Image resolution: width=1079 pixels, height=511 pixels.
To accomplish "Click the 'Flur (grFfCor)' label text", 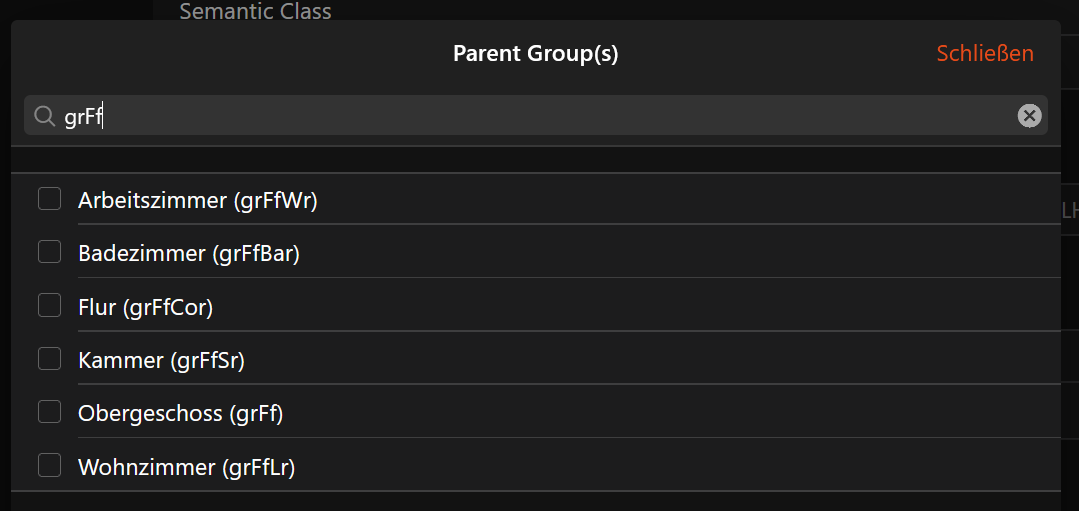I will (x=146, y=307).
